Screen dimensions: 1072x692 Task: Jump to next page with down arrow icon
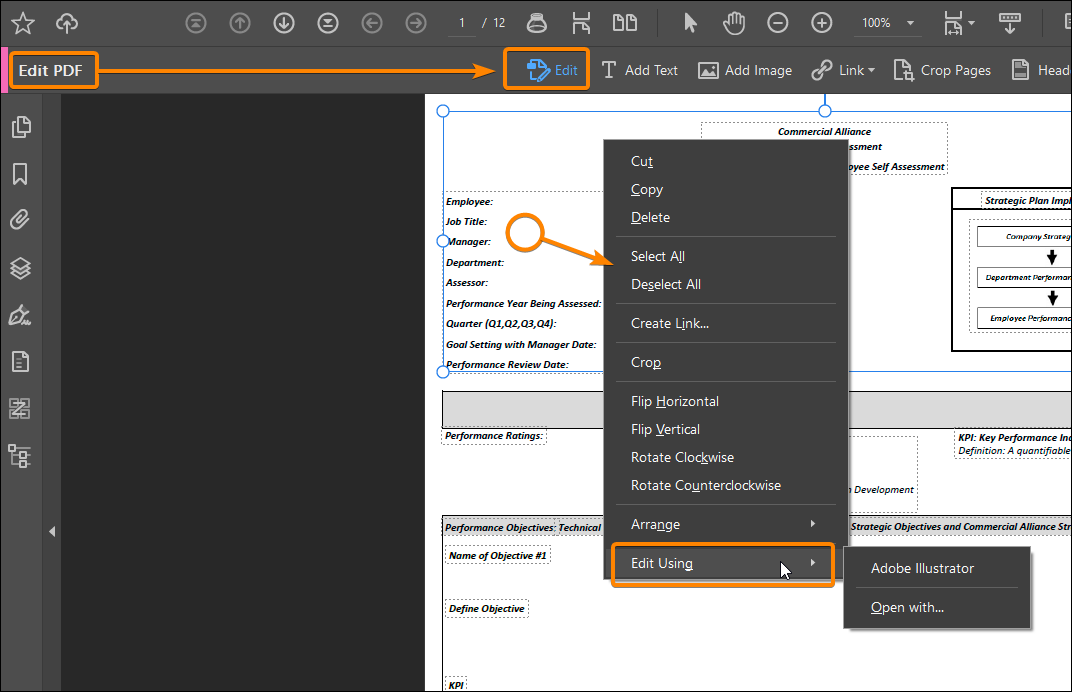pyautogui.click(x=283, y=22)
